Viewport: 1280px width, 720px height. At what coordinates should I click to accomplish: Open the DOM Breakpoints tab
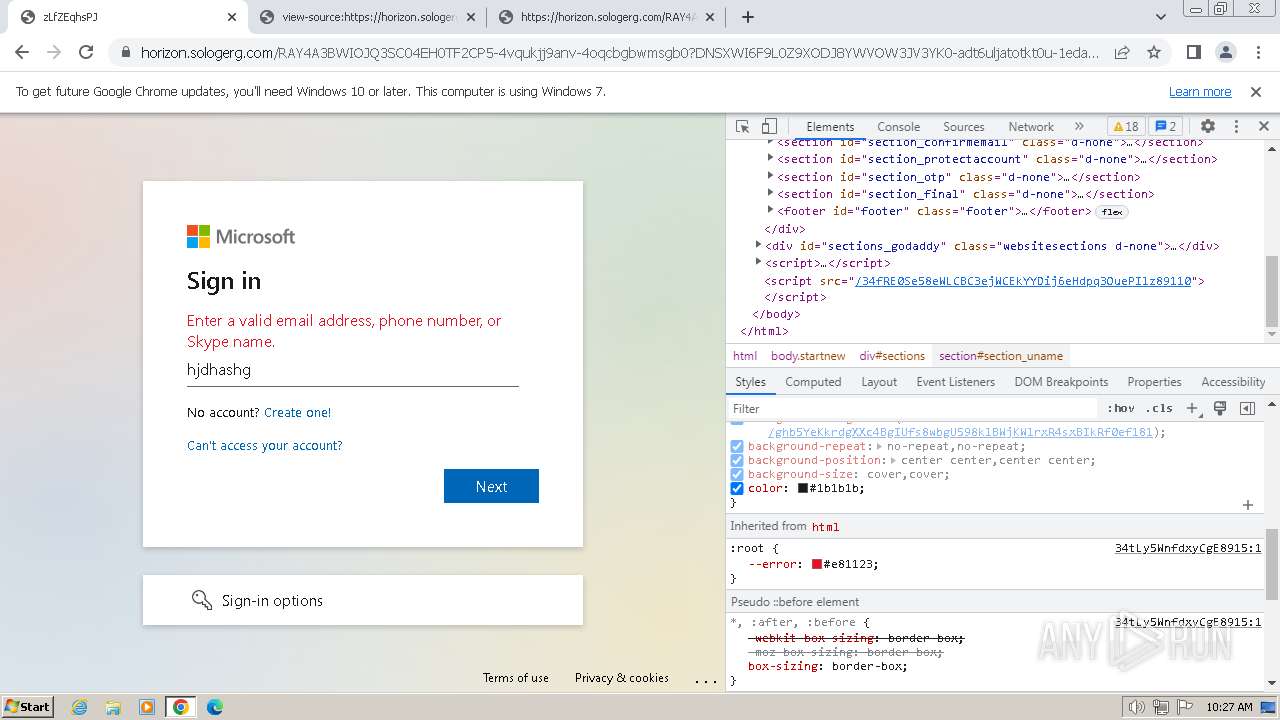pyautogui.click(x=1061, y=382)
